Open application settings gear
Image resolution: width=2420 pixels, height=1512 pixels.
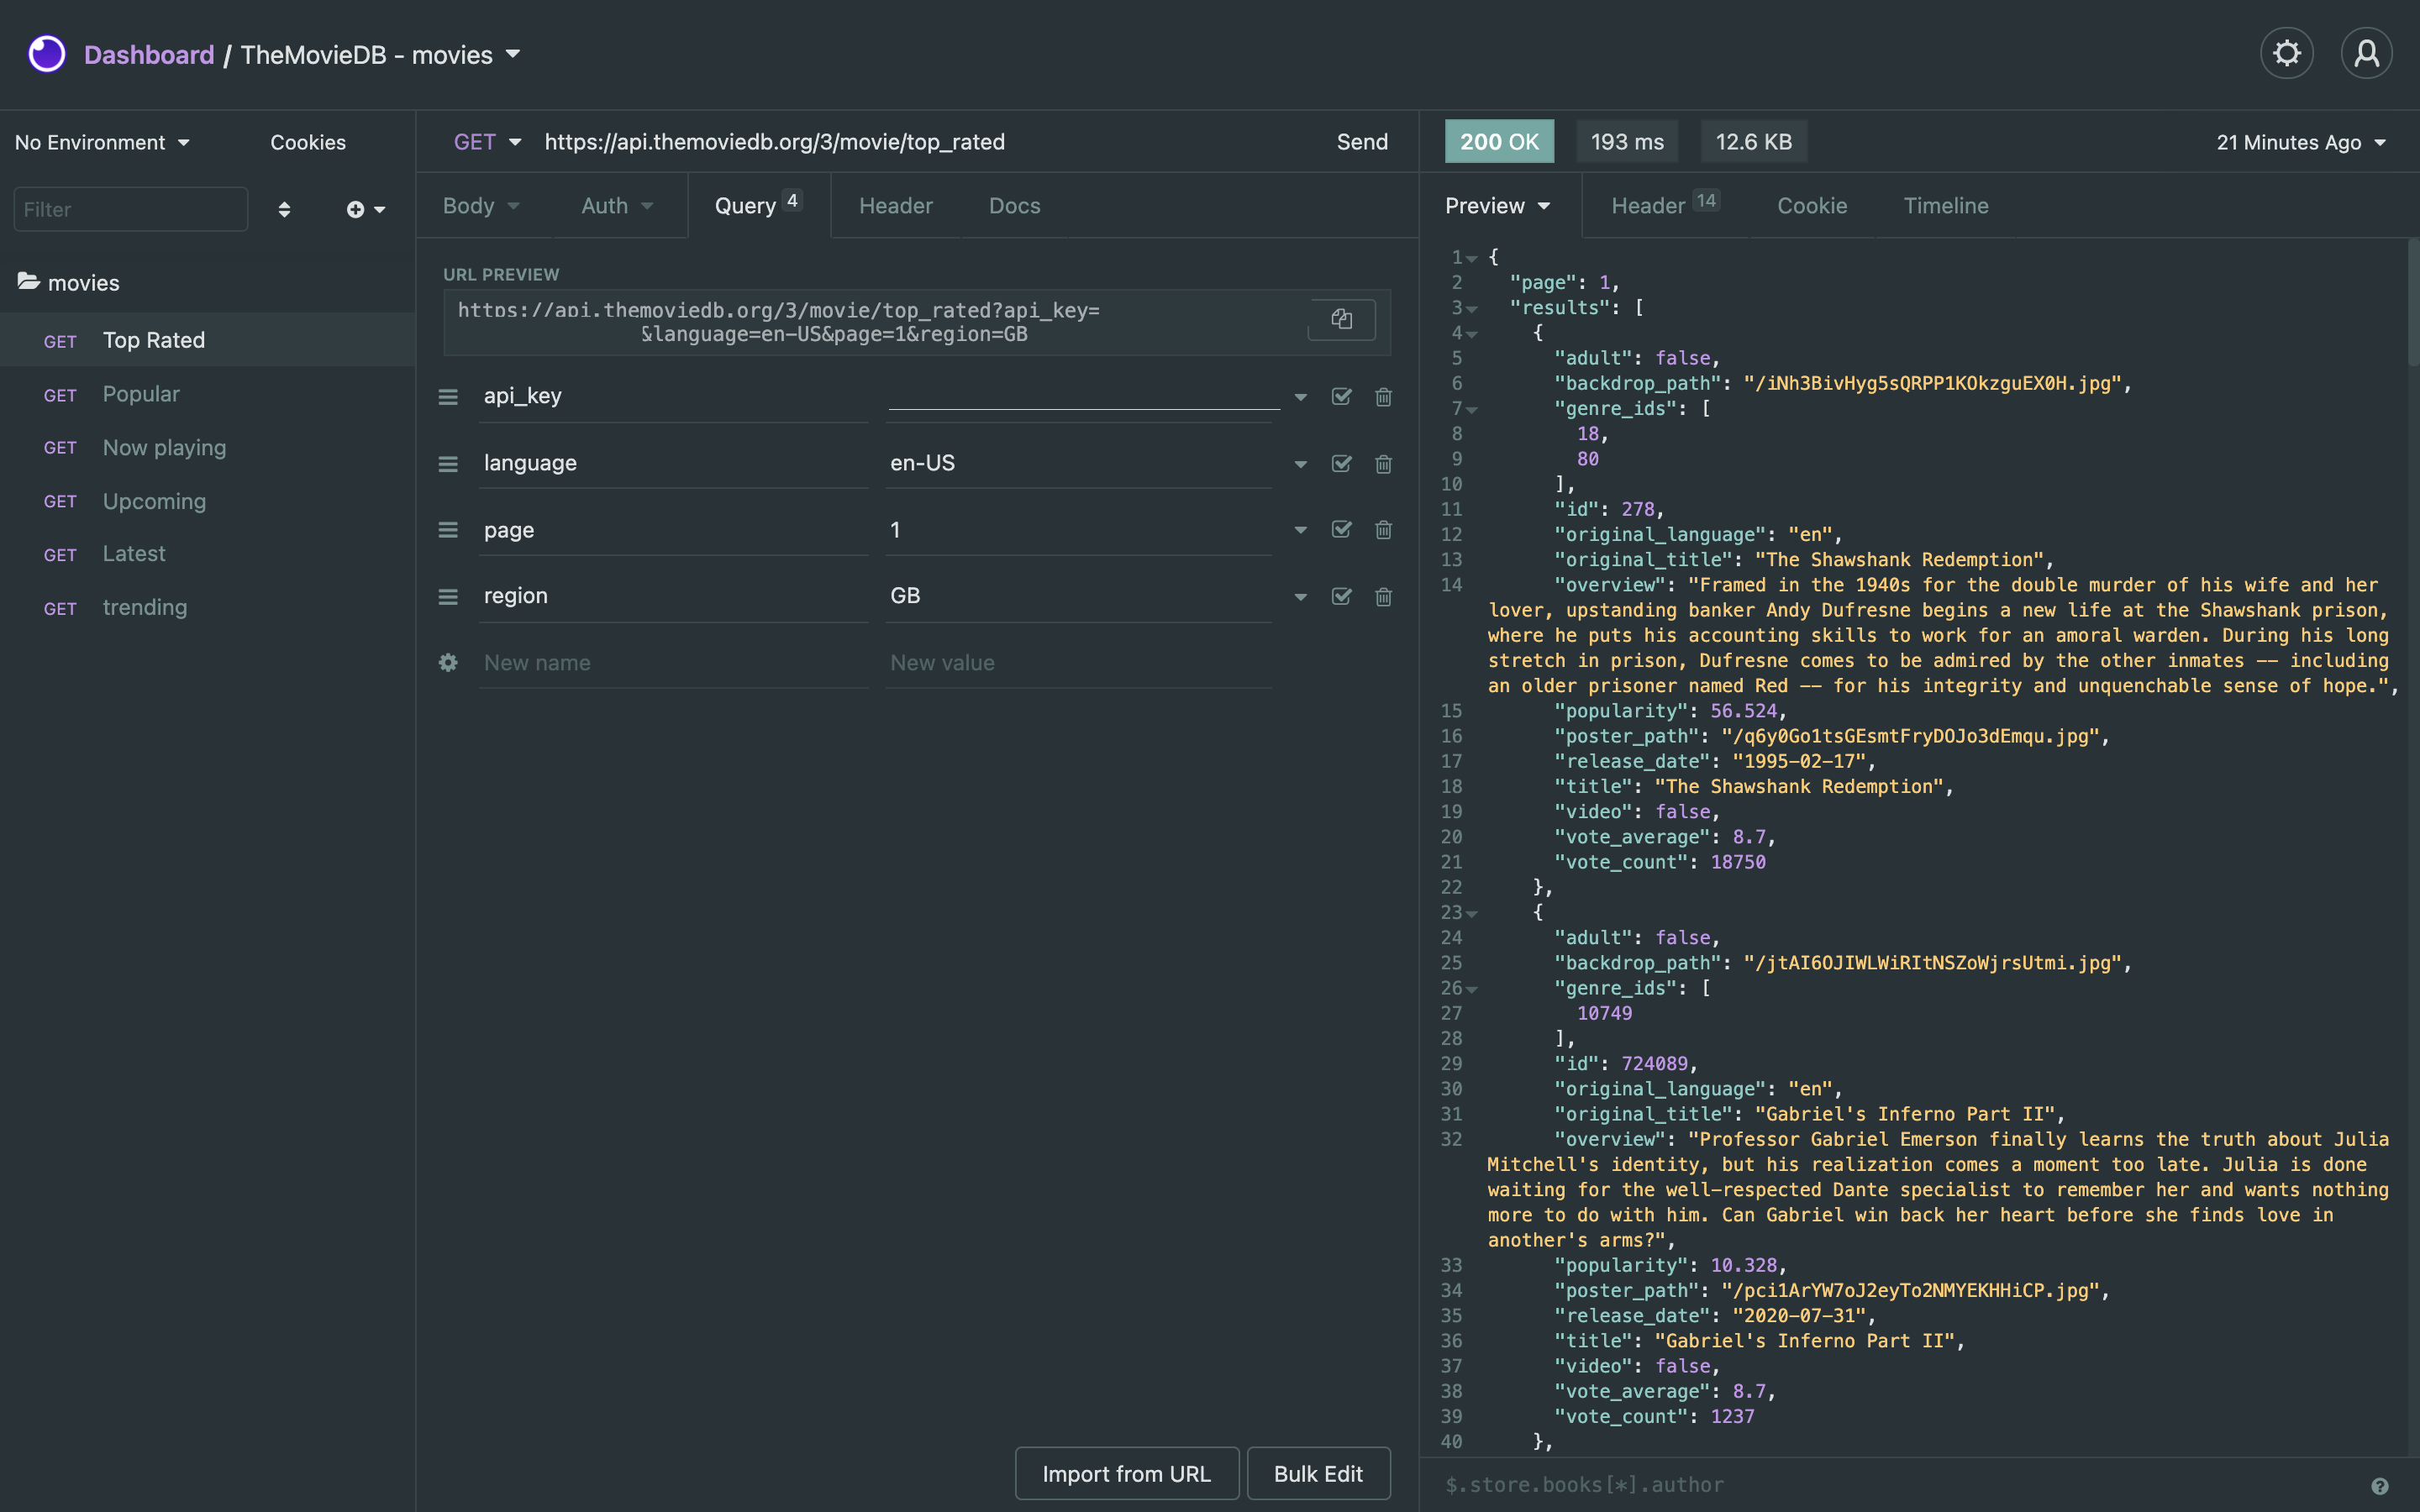(x=2286, y=53)
